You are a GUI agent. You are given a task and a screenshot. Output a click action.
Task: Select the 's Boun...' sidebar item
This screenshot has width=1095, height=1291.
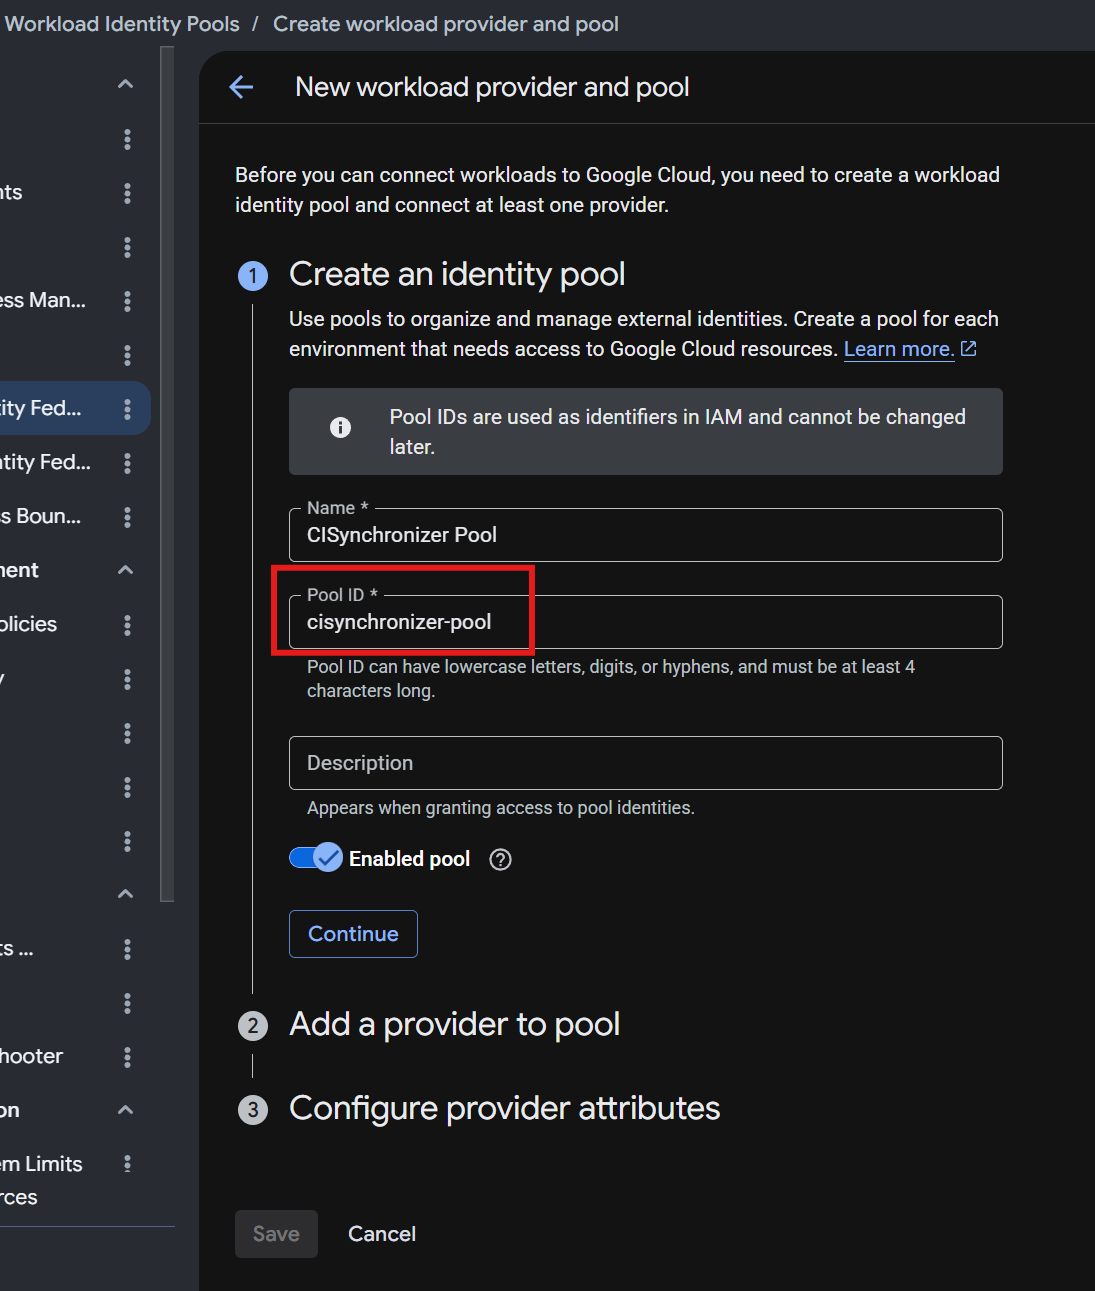40,516
